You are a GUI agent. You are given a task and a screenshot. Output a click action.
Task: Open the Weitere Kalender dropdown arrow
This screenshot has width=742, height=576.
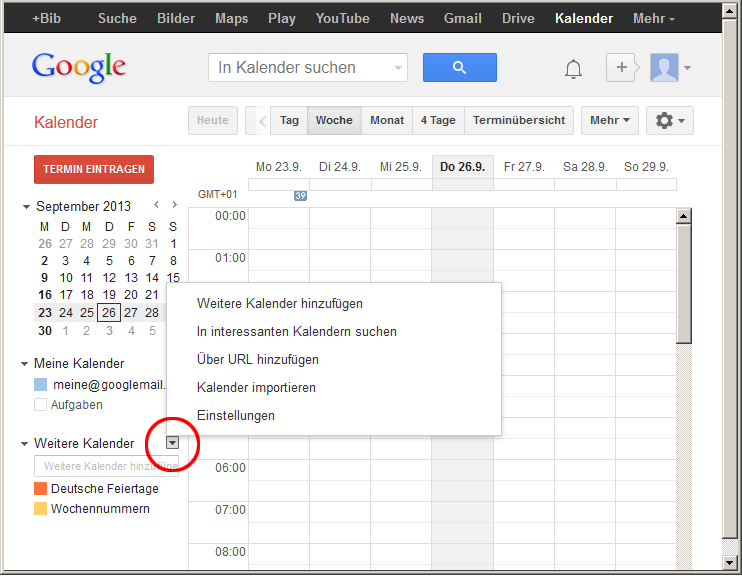(172, 443)
